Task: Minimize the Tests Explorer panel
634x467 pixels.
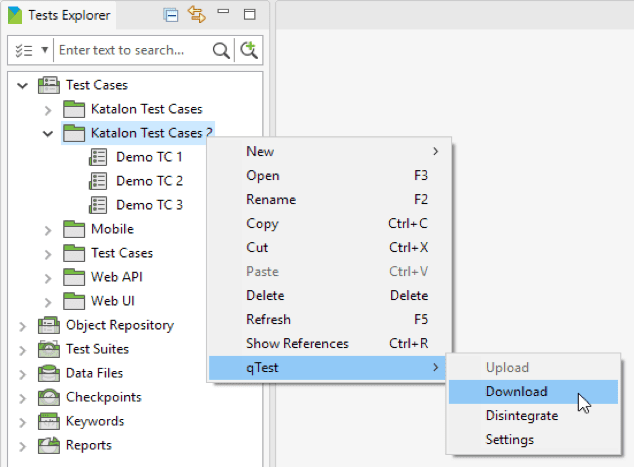Action: coord(223,15)
